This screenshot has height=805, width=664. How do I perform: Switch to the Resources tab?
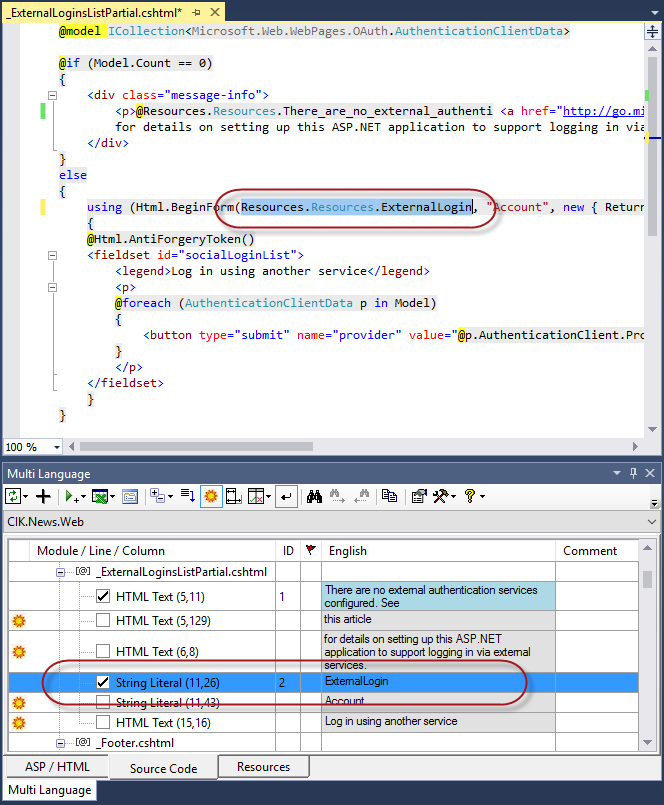(263, 767)
